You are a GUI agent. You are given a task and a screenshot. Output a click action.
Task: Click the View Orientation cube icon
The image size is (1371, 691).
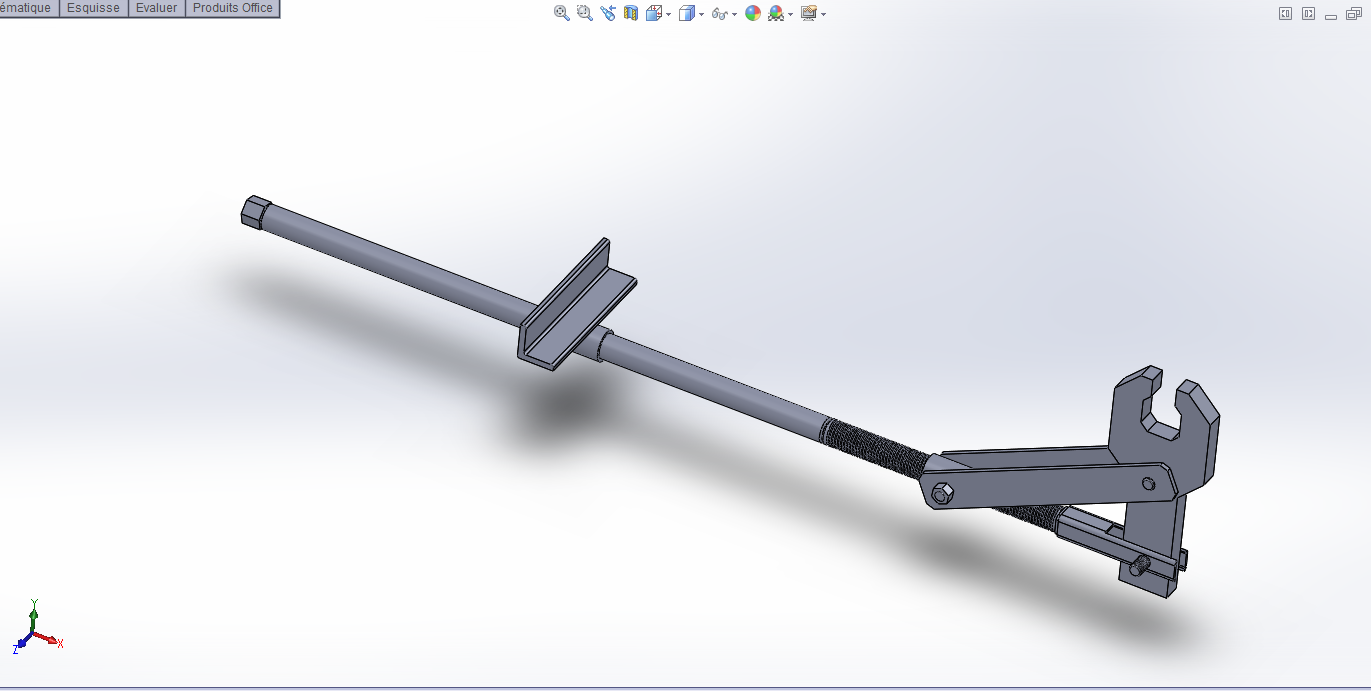(x=653, y=13)
